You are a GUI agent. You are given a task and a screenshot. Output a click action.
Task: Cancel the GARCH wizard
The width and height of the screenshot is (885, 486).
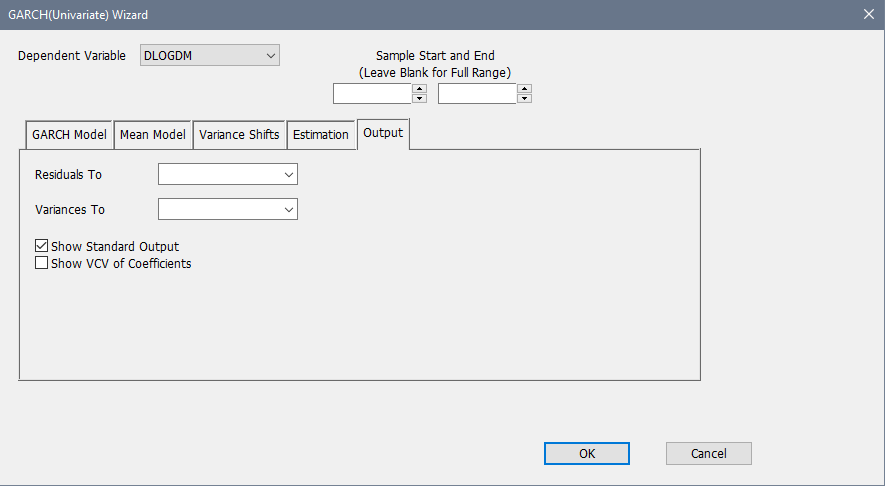pyautogui.click(x=708, y=453)
